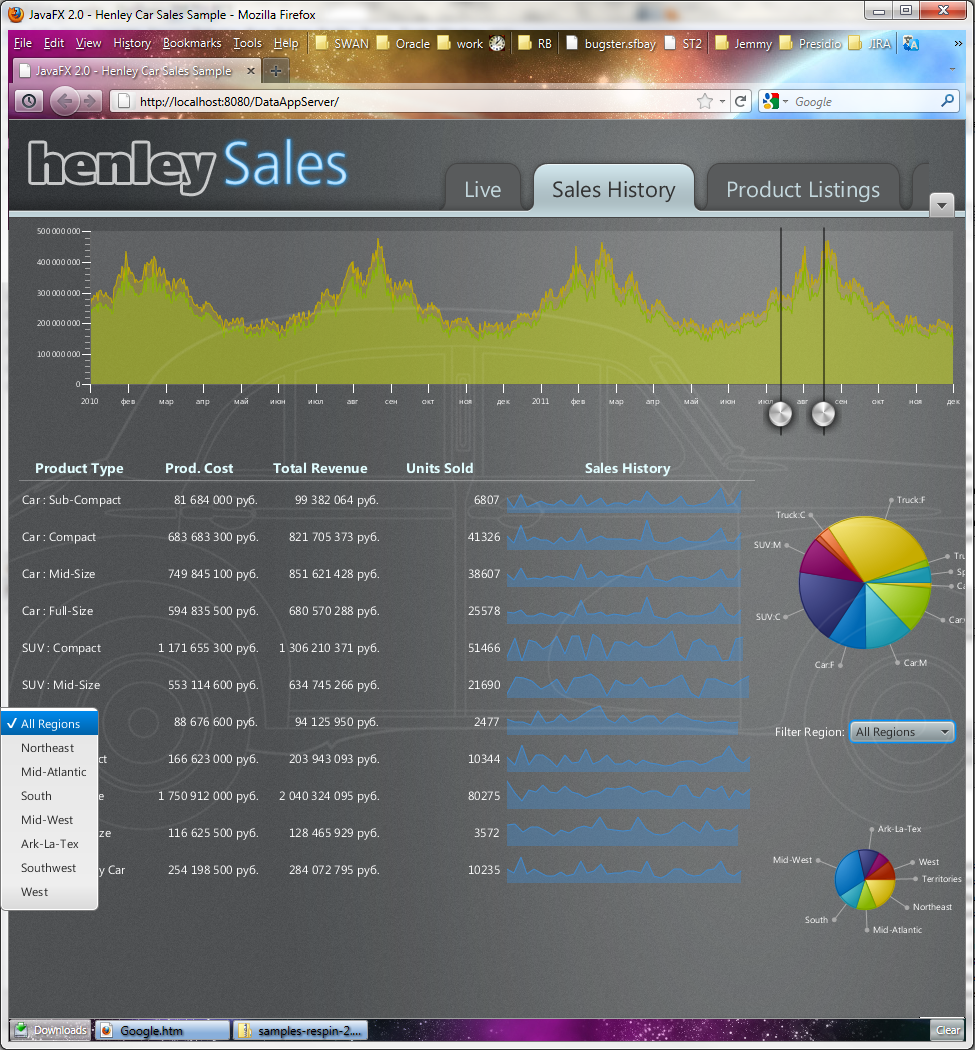Screen dimensions: 975x1050
Task: Click the search magnifier icon in Google box
Action: (947, 101)
